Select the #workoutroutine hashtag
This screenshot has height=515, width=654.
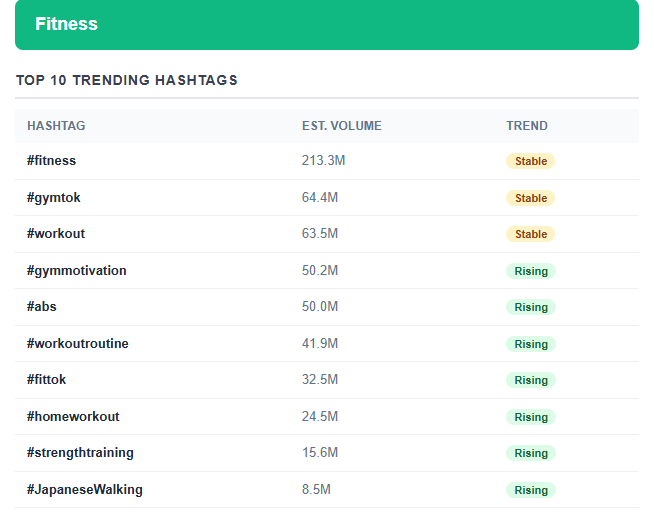pyautogui.click(x=78, y=344)
